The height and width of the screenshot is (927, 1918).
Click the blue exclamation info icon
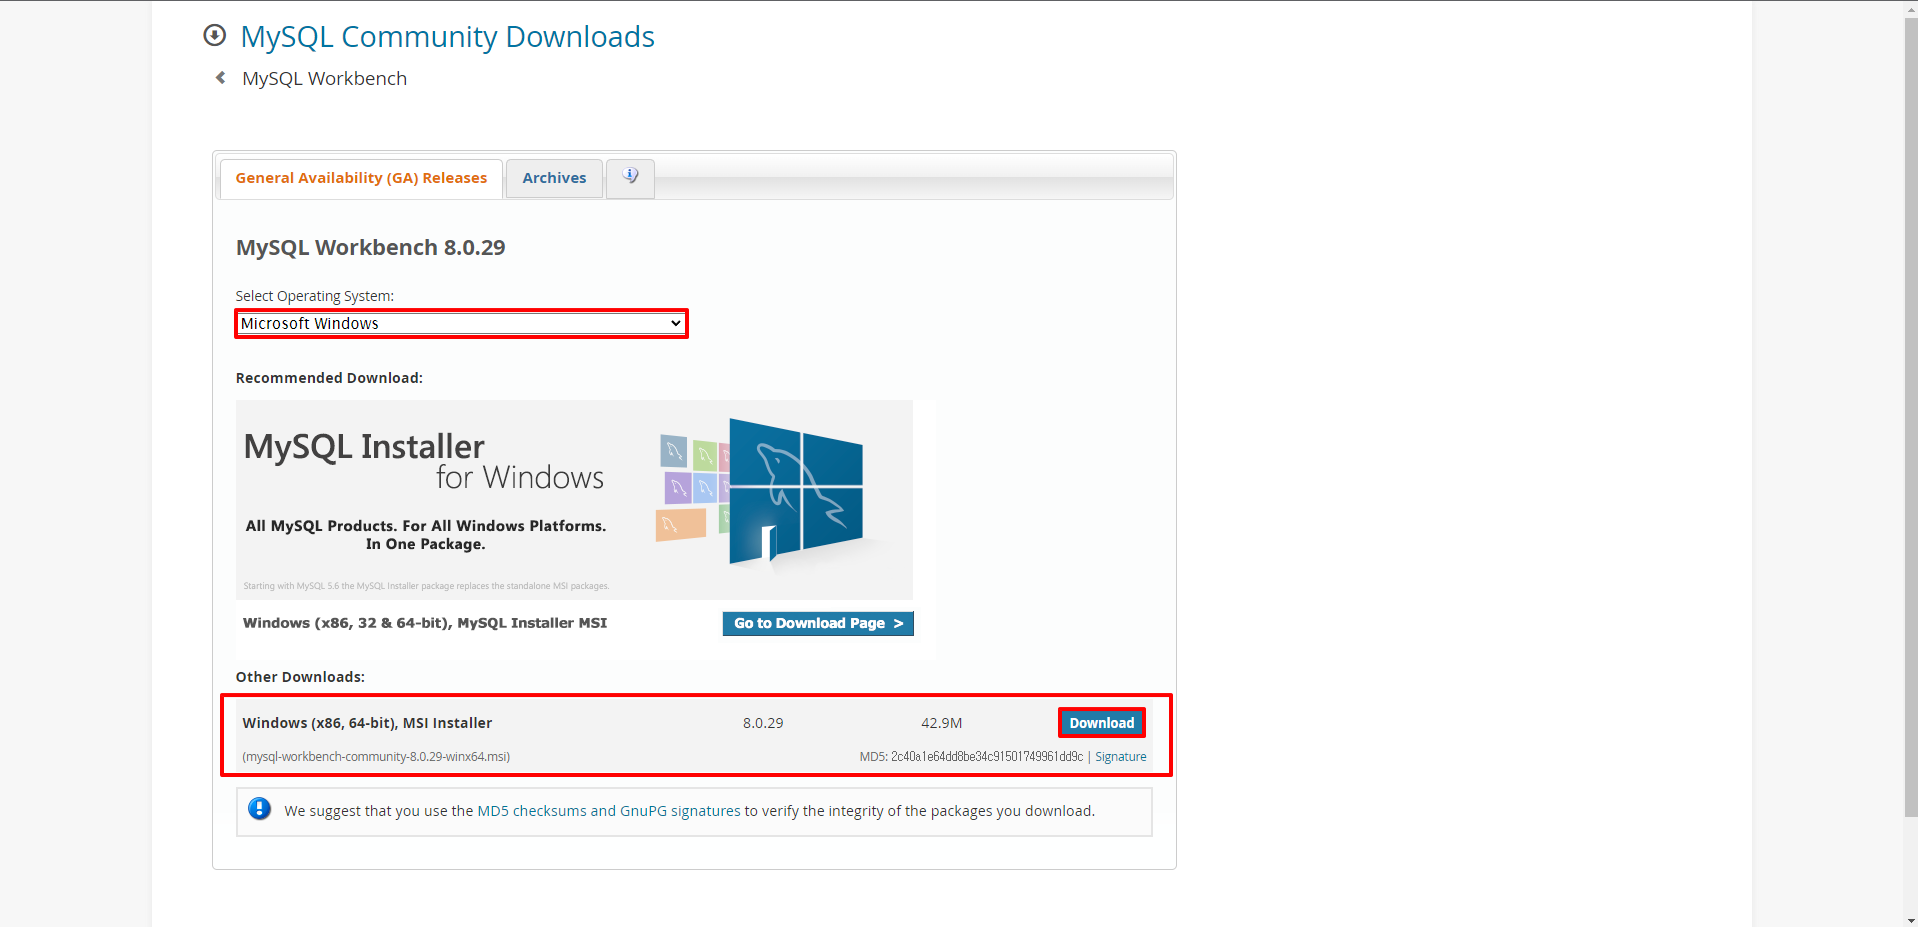[259, 809]
